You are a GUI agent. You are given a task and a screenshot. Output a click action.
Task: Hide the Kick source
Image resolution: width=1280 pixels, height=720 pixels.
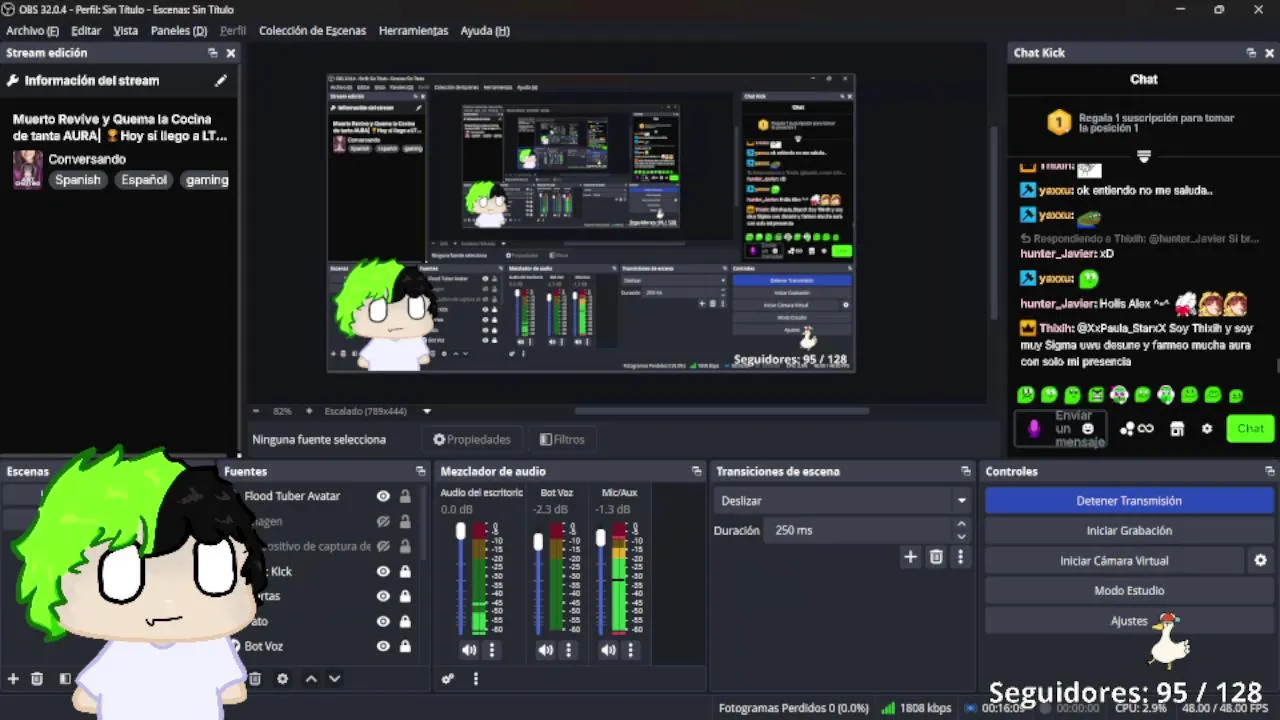point(383,571)
